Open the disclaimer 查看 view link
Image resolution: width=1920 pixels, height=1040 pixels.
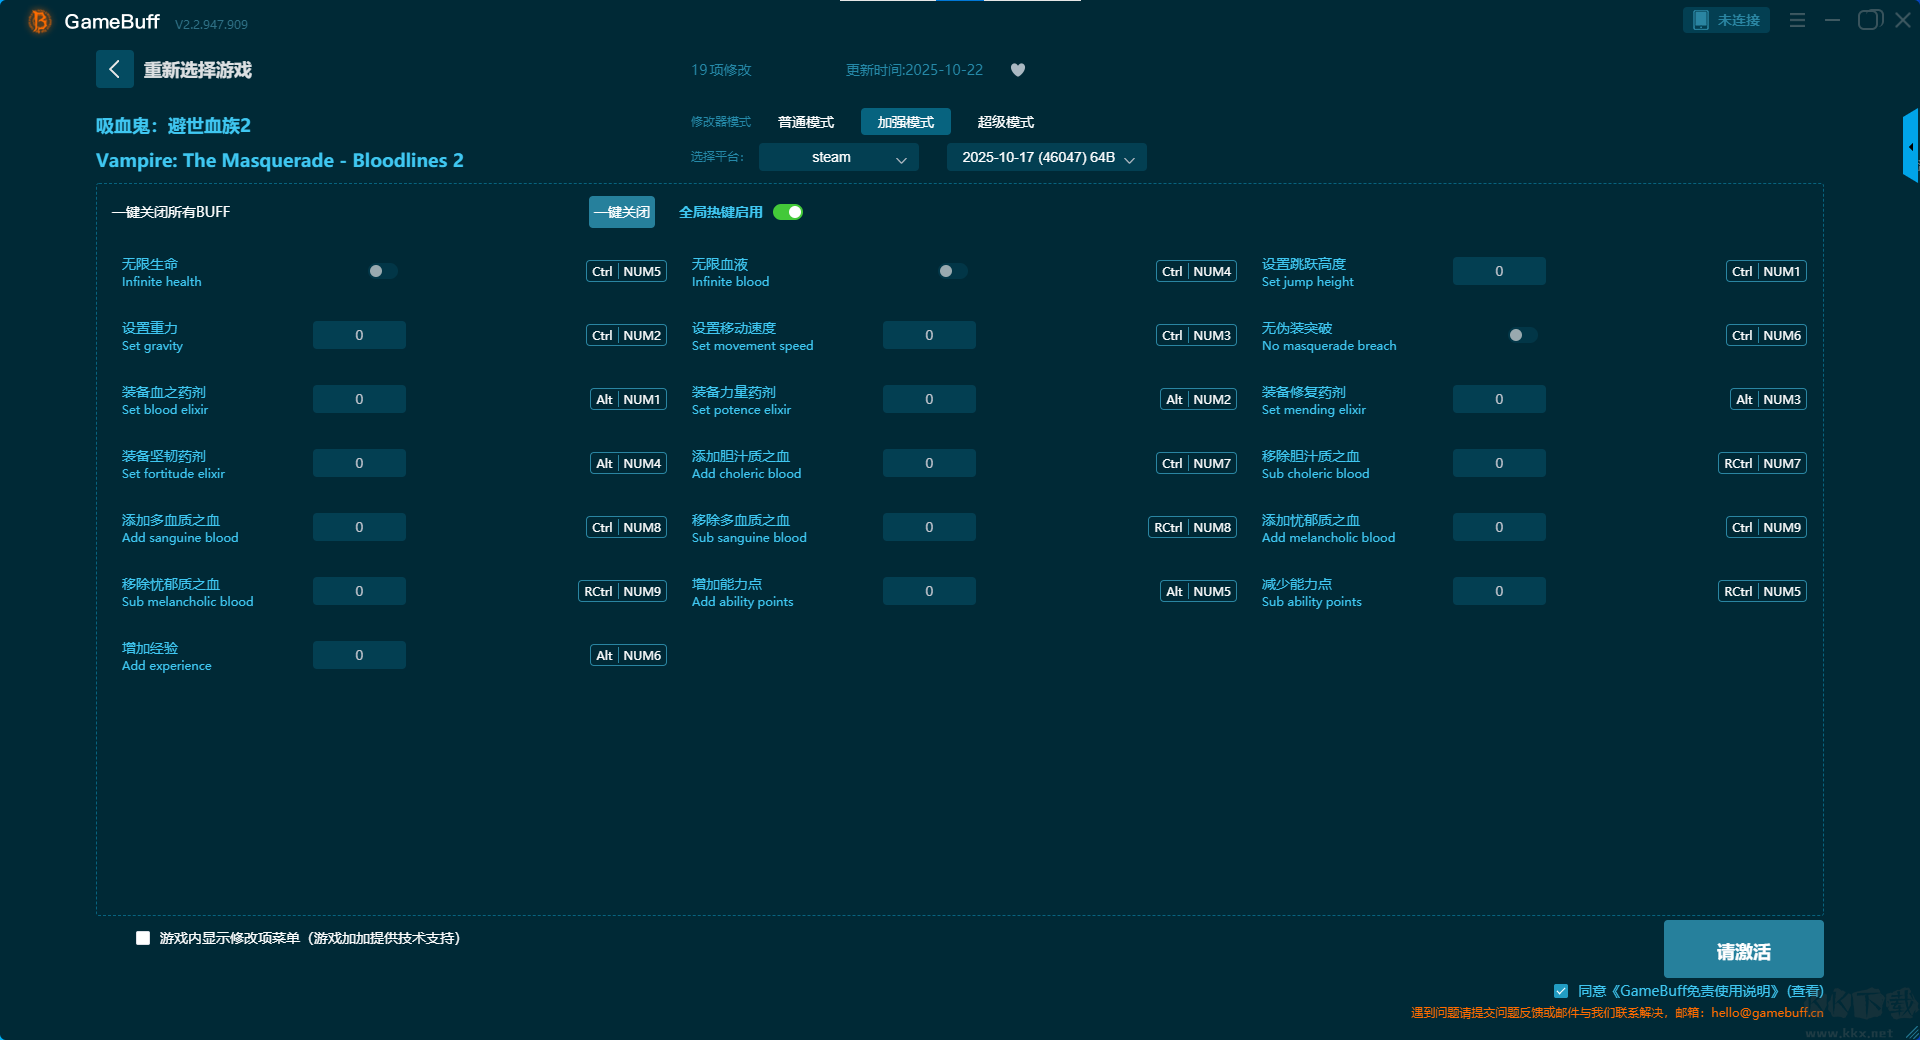tap(1805, 991)
